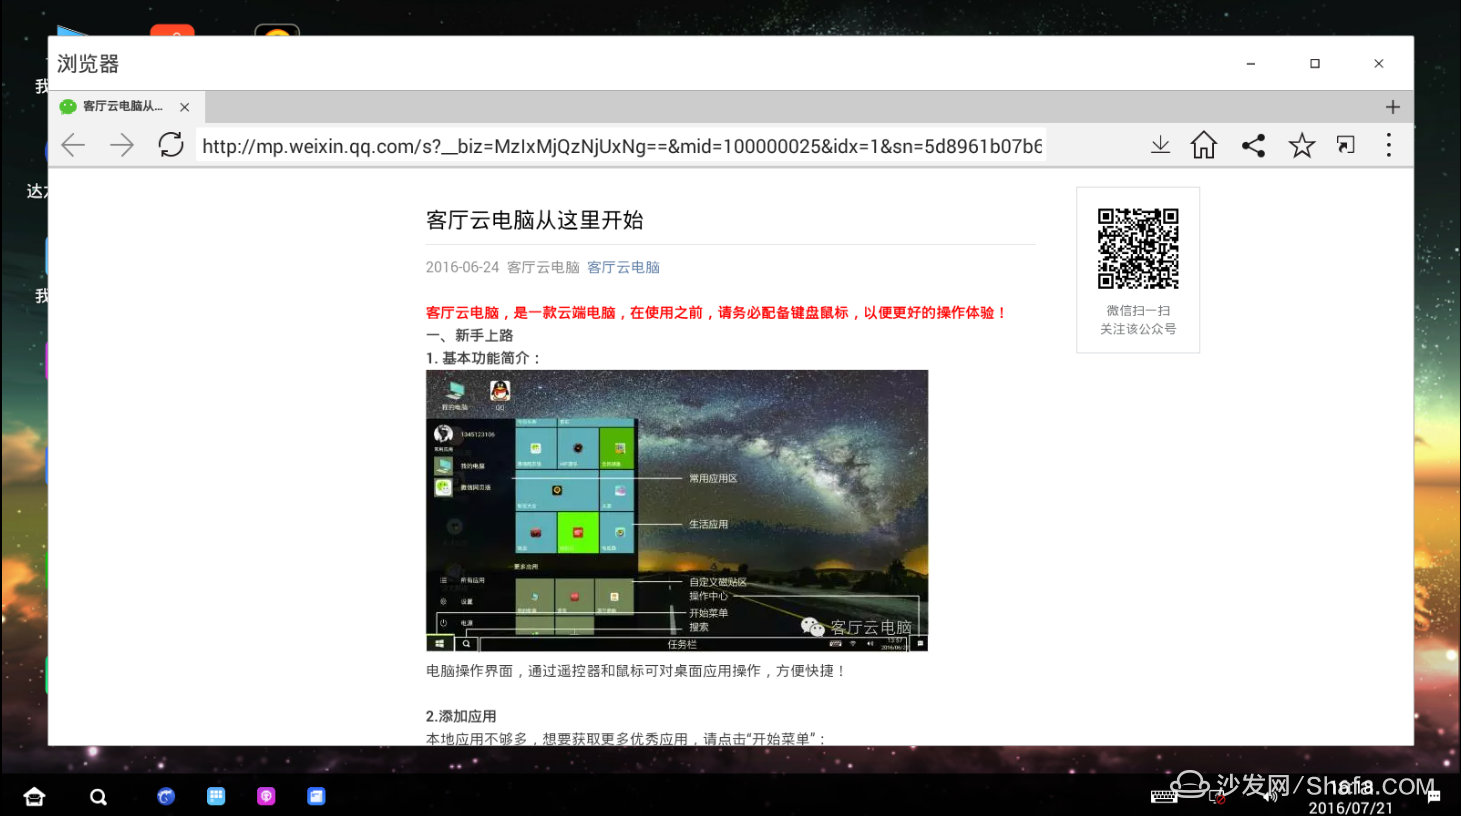Close the 客厅云电脑从... tab
Screen dimensions: 1461x816
click(184, 107)
